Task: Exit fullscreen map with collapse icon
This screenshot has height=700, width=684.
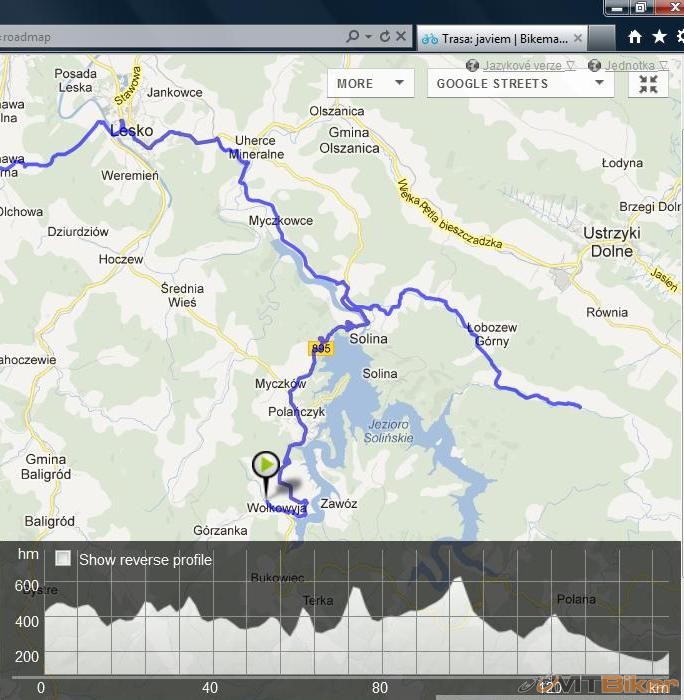Action: pyautogui.click(x=648, y=84)
